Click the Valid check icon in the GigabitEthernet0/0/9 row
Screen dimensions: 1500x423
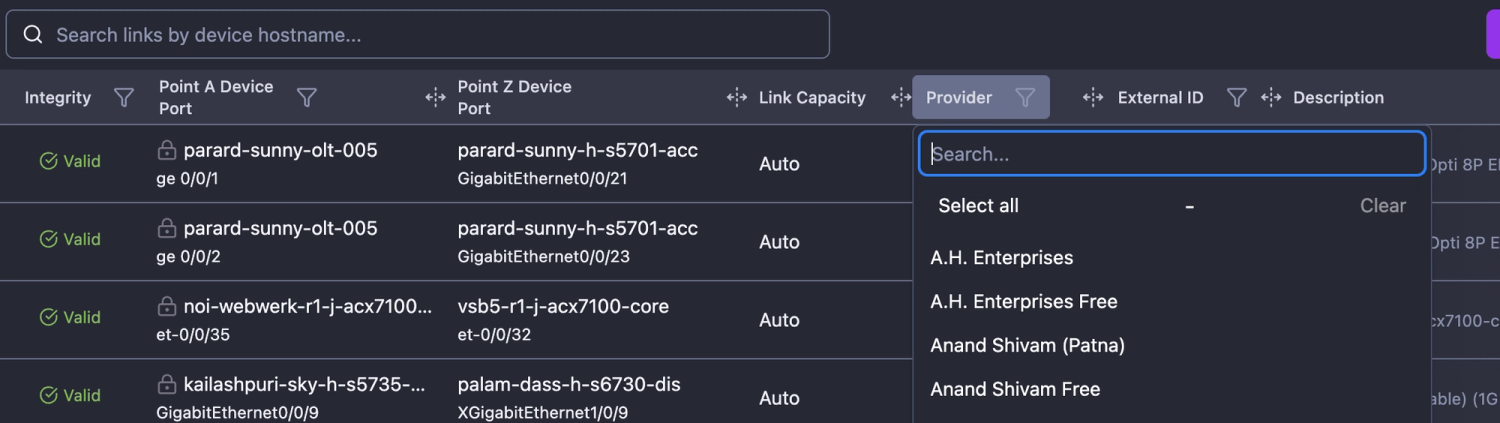(48, 395)
